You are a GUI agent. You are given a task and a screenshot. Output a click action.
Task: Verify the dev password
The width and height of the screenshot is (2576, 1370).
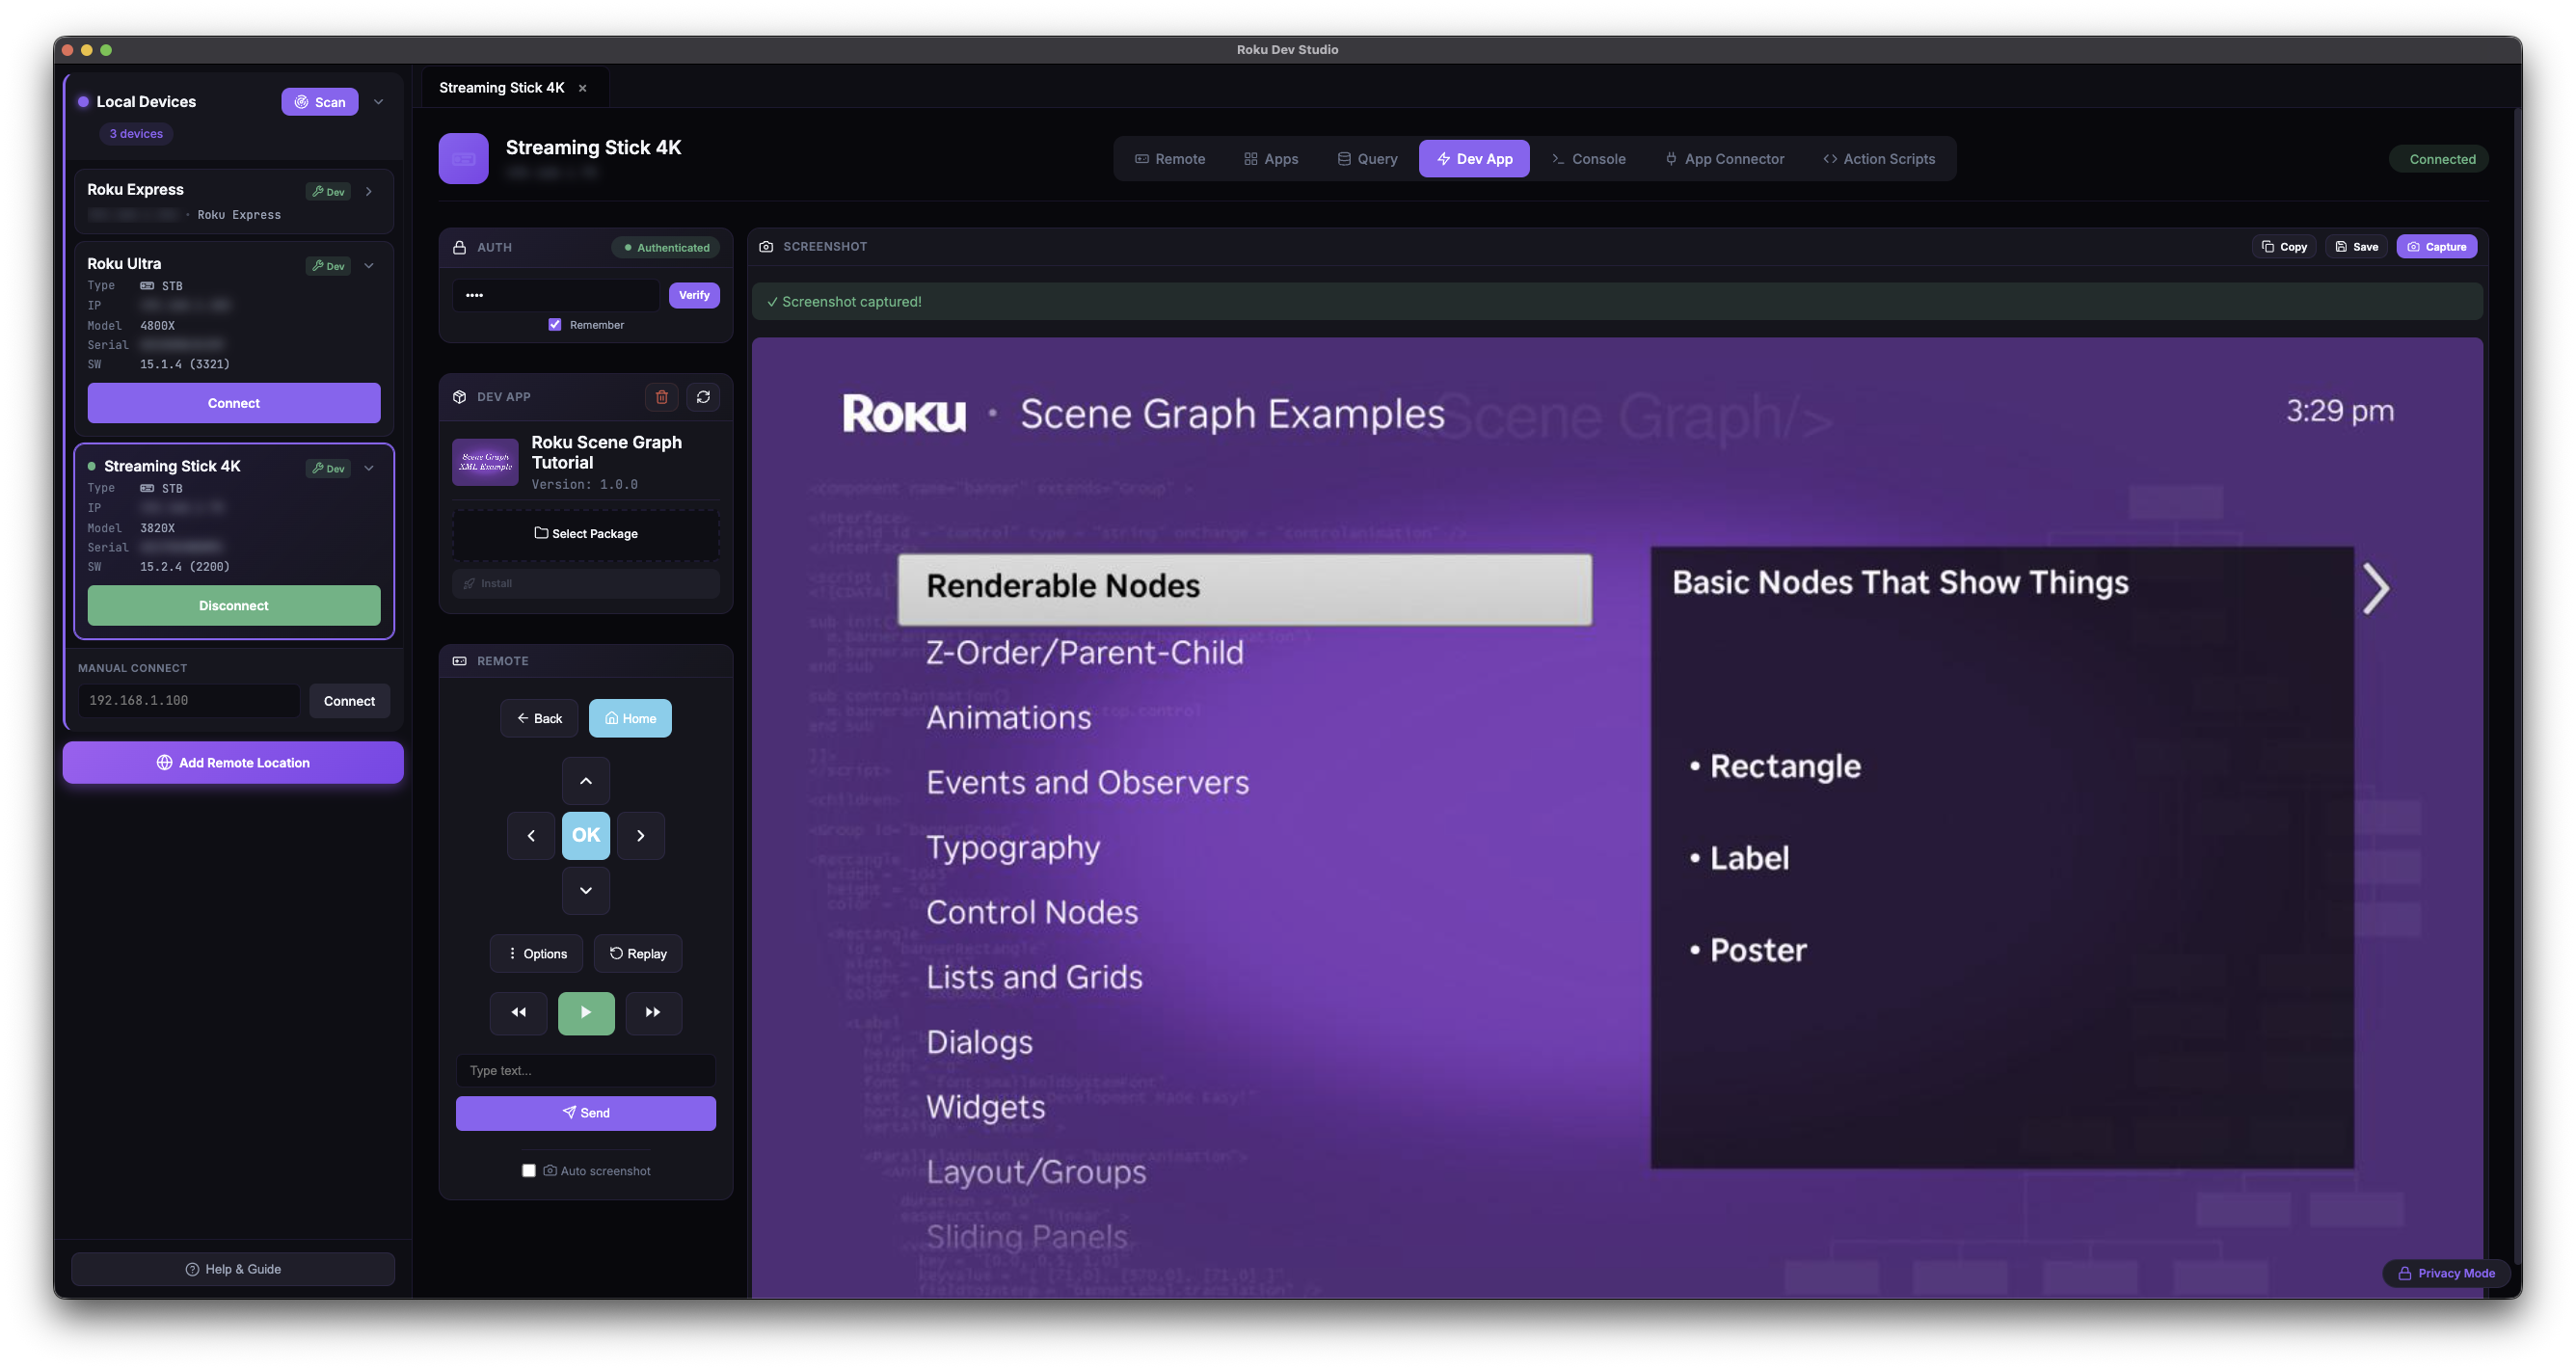pyautogui.click(x=694, y=295)
